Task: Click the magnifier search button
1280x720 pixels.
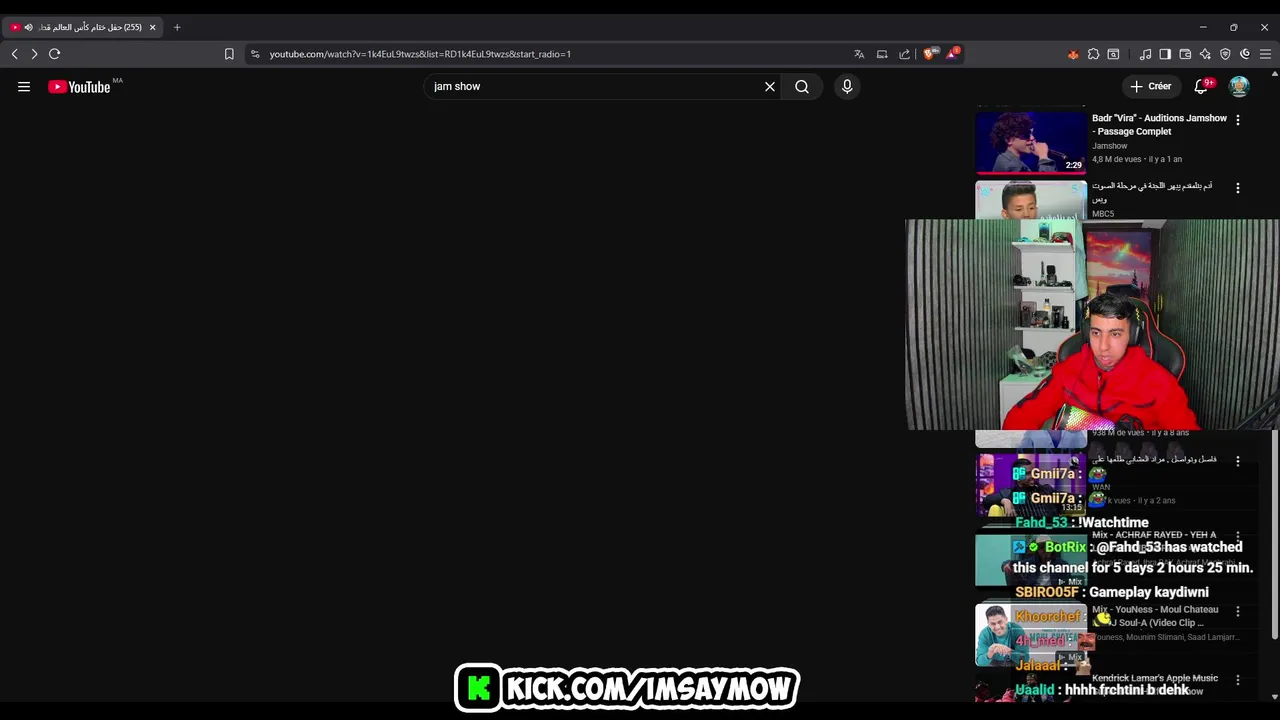Action: pos(802,87)
